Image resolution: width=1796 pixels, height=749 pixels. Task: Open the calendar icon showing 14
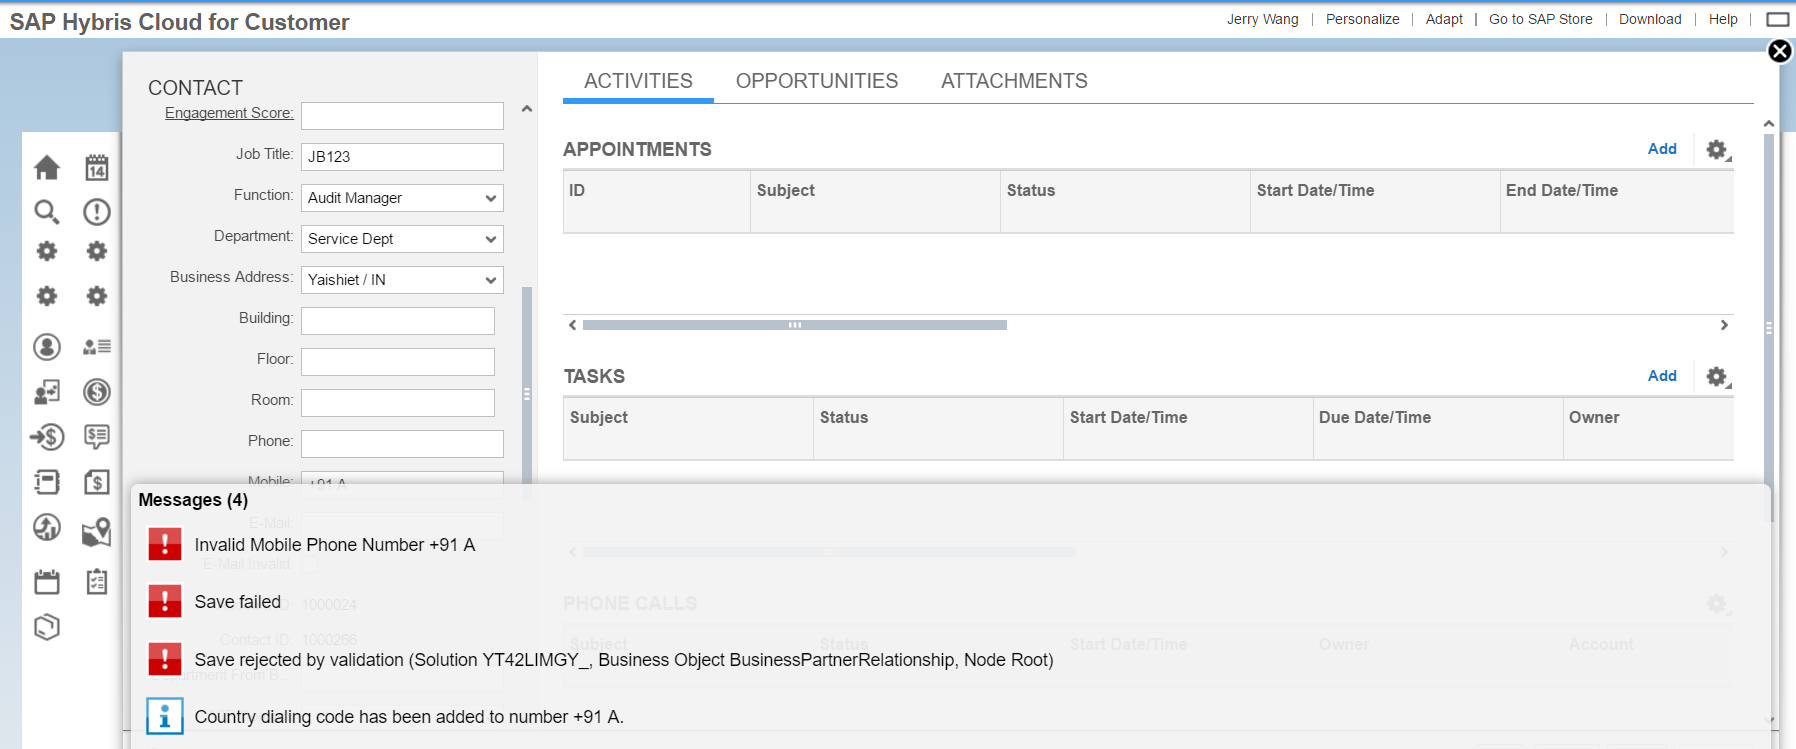coord(97,168)
